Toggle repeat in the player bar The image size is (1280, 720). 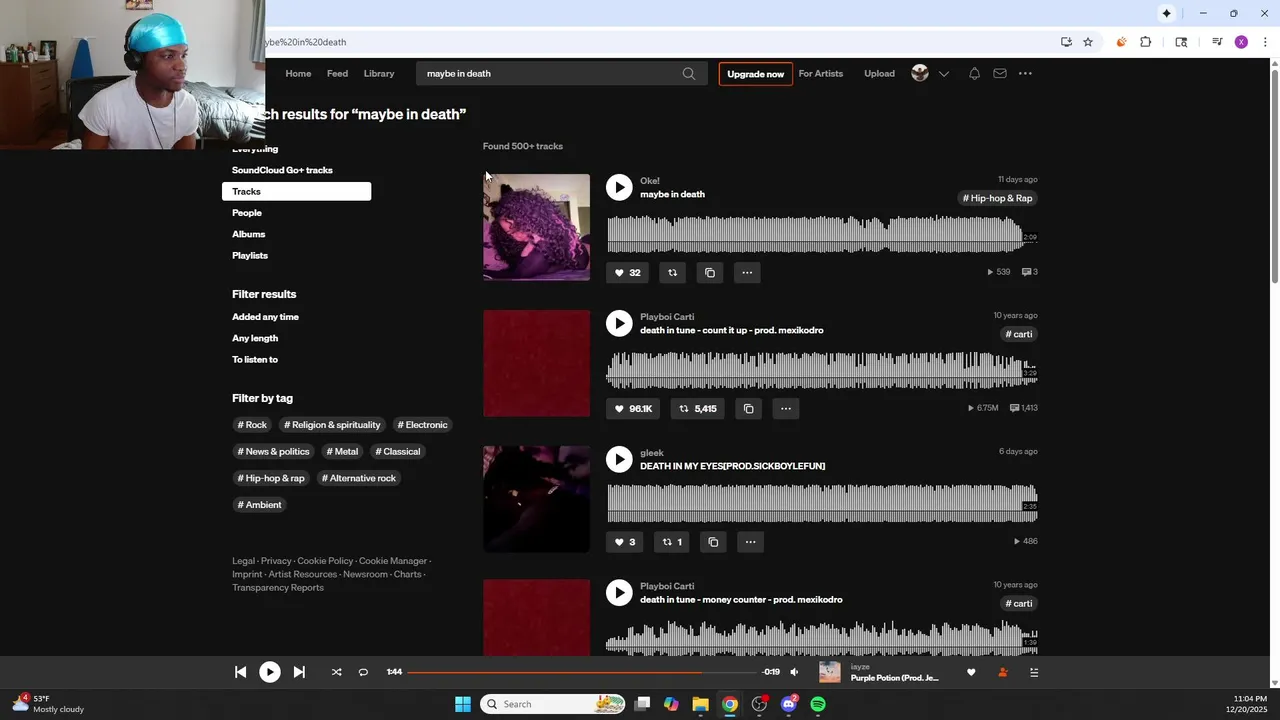pos(363,672)
